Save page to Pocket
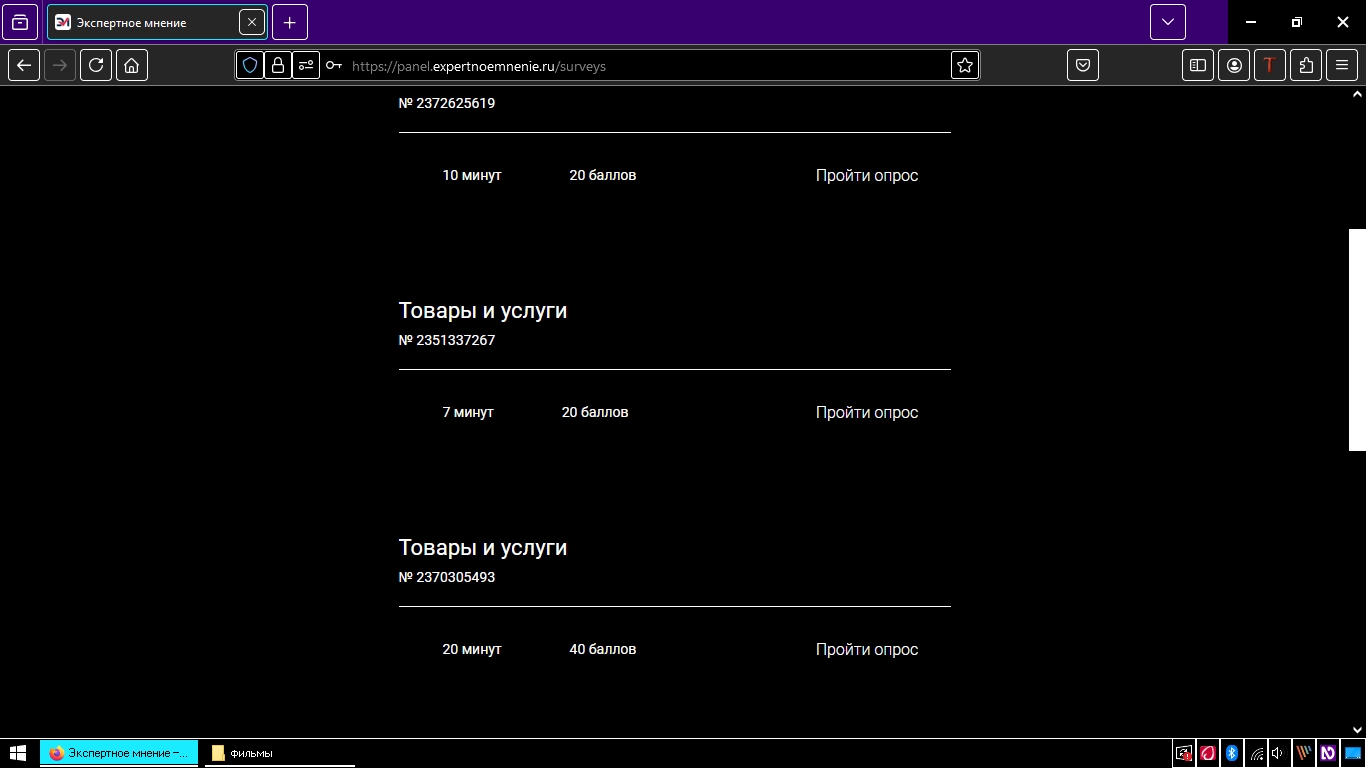Image resolution: width=1366 pixels, height=768 pixels. click(x=1083, y=66)
